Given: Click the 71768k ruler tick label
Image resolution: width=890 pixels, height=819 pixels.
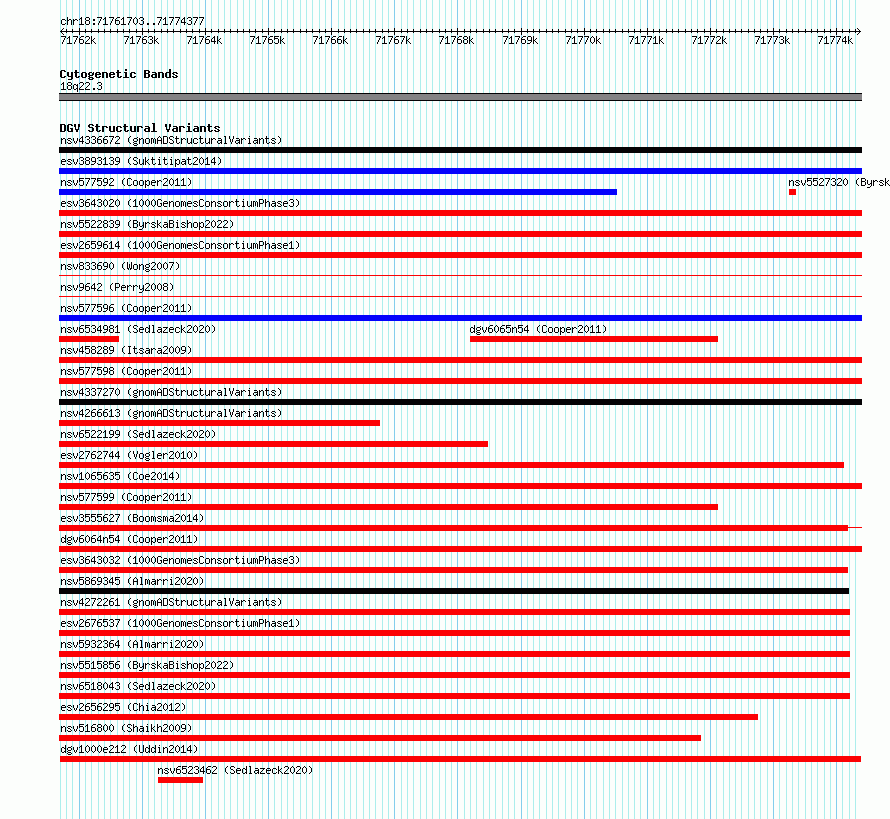Looking at the screenshot, I should click(x=456, y=40).
